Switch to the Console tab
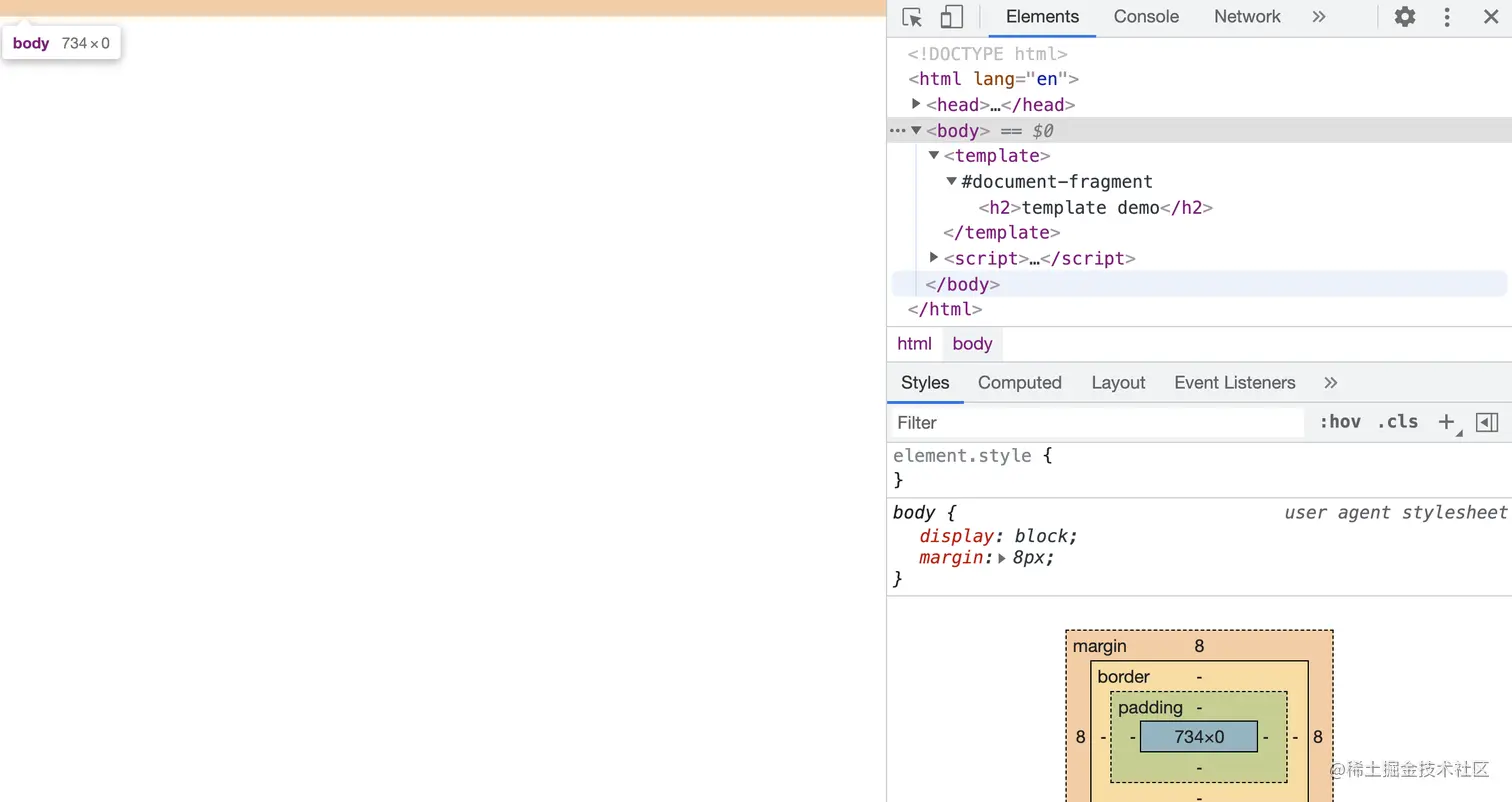Screen dimensions: 1512x802 click(1146, 17)
